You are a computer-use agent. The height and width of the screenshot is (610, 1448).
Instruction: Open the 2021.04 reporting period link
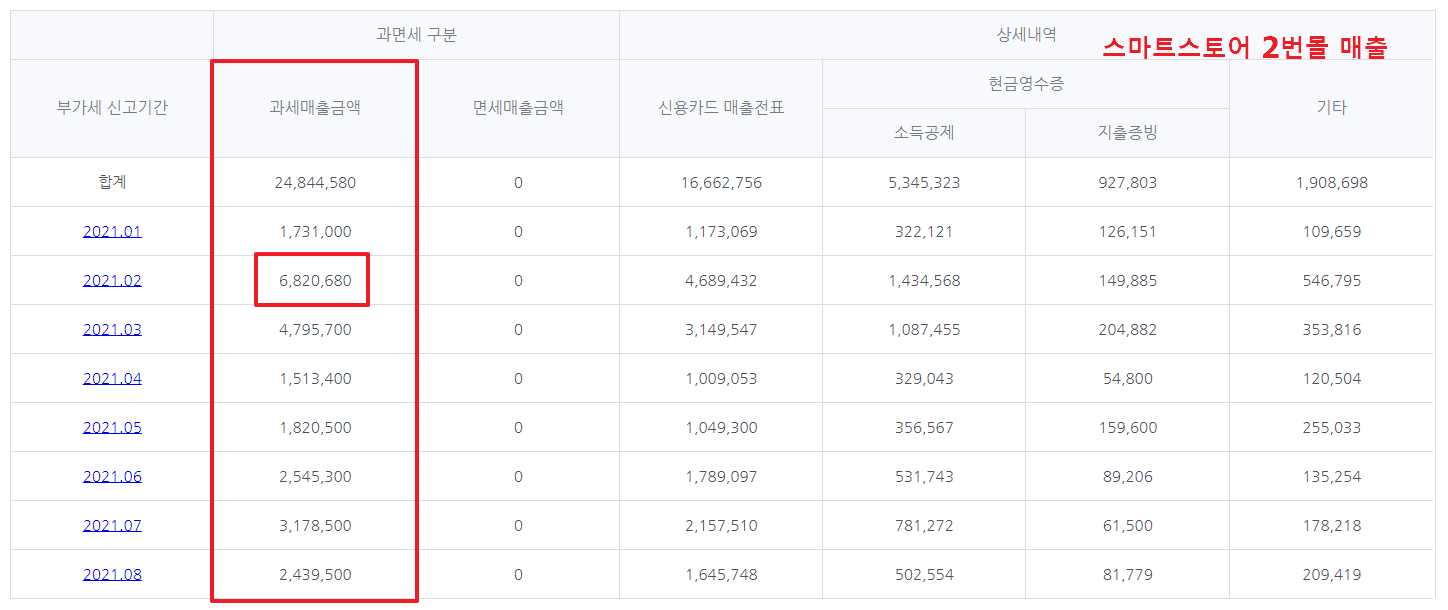coord(112,379)
